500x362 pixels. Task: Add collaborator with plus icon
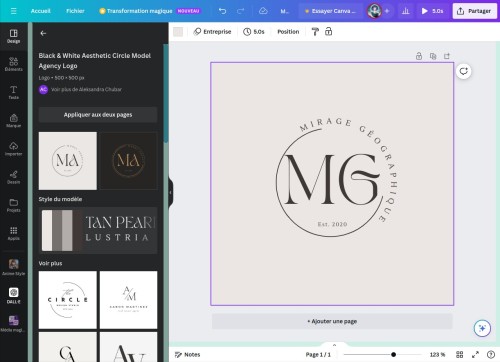click(387, 11)
